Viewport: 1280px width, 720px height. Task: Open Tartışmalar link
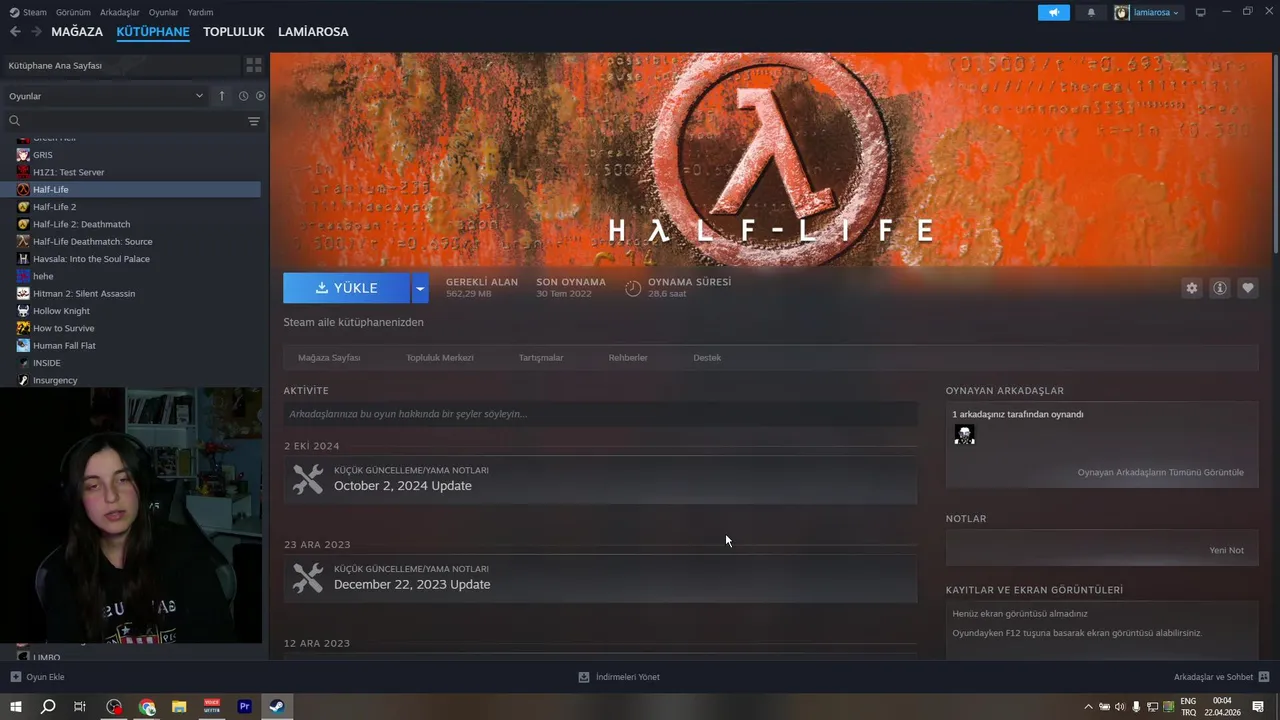point(541,358)
